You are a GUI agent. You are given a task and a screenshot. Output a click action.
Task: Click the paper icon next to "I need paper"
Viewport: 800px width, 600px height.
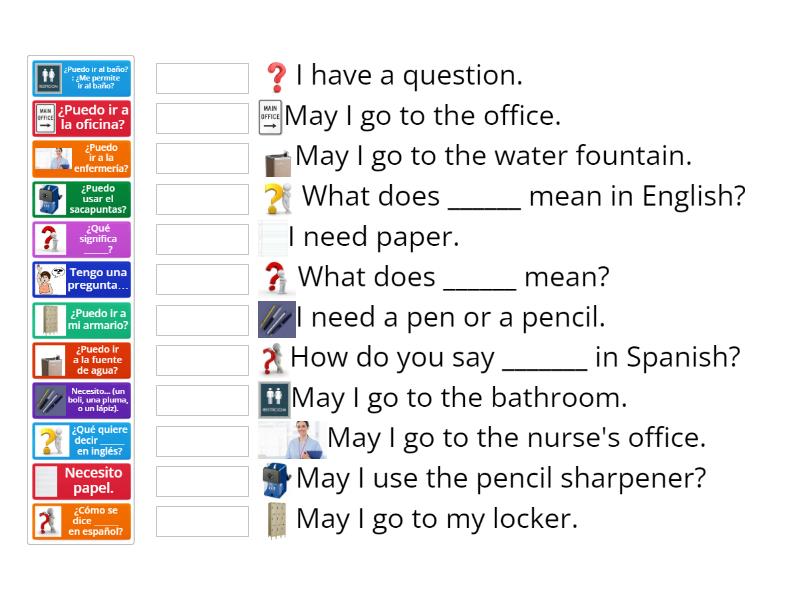270,236
